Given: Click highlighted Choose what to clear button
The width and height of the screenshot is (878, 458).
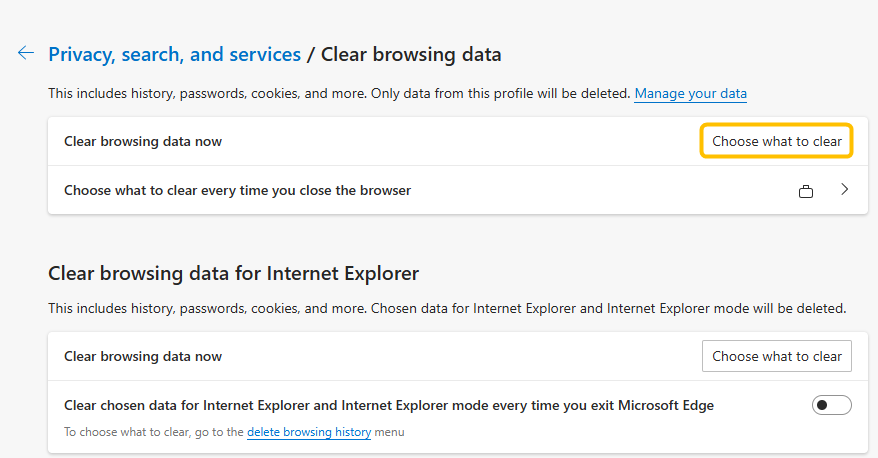Looking at the screenshot, I should [x=777, y=141].
